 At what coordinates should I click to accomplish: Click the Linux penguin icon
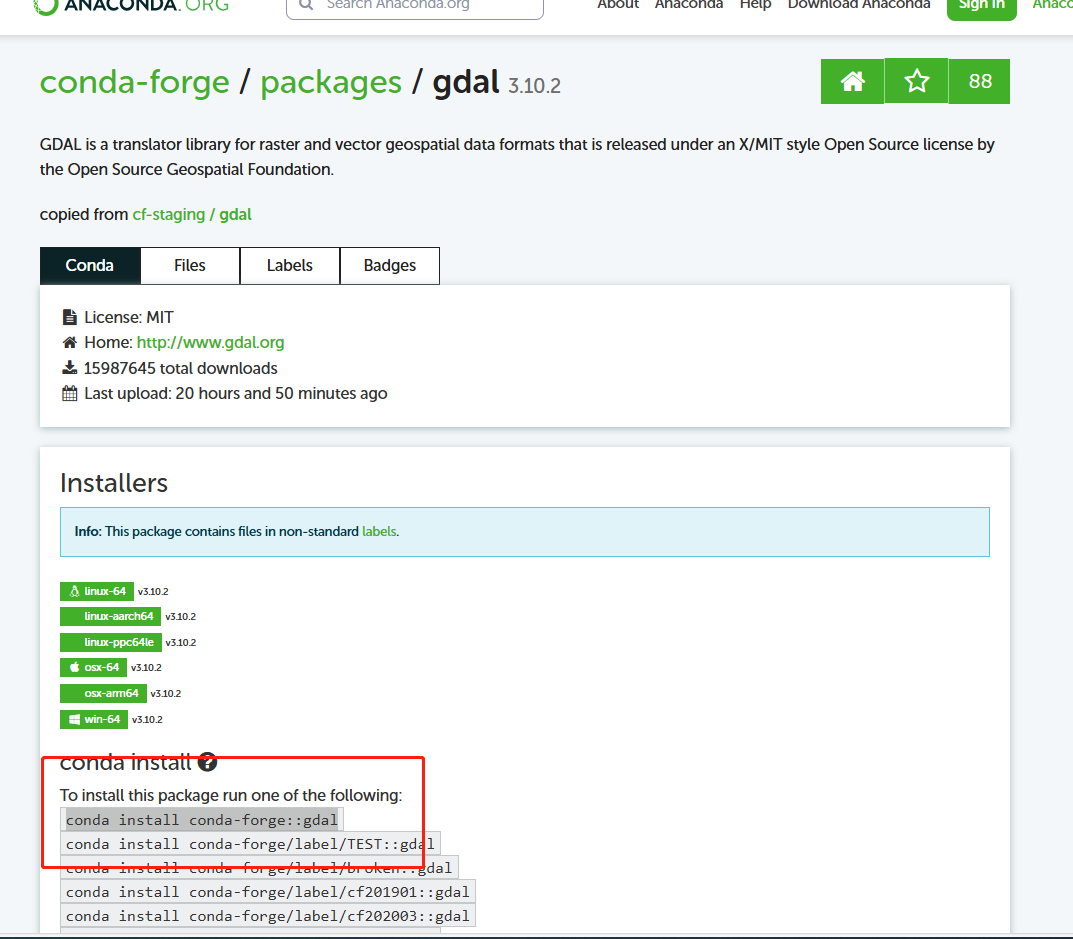[74, 591]
